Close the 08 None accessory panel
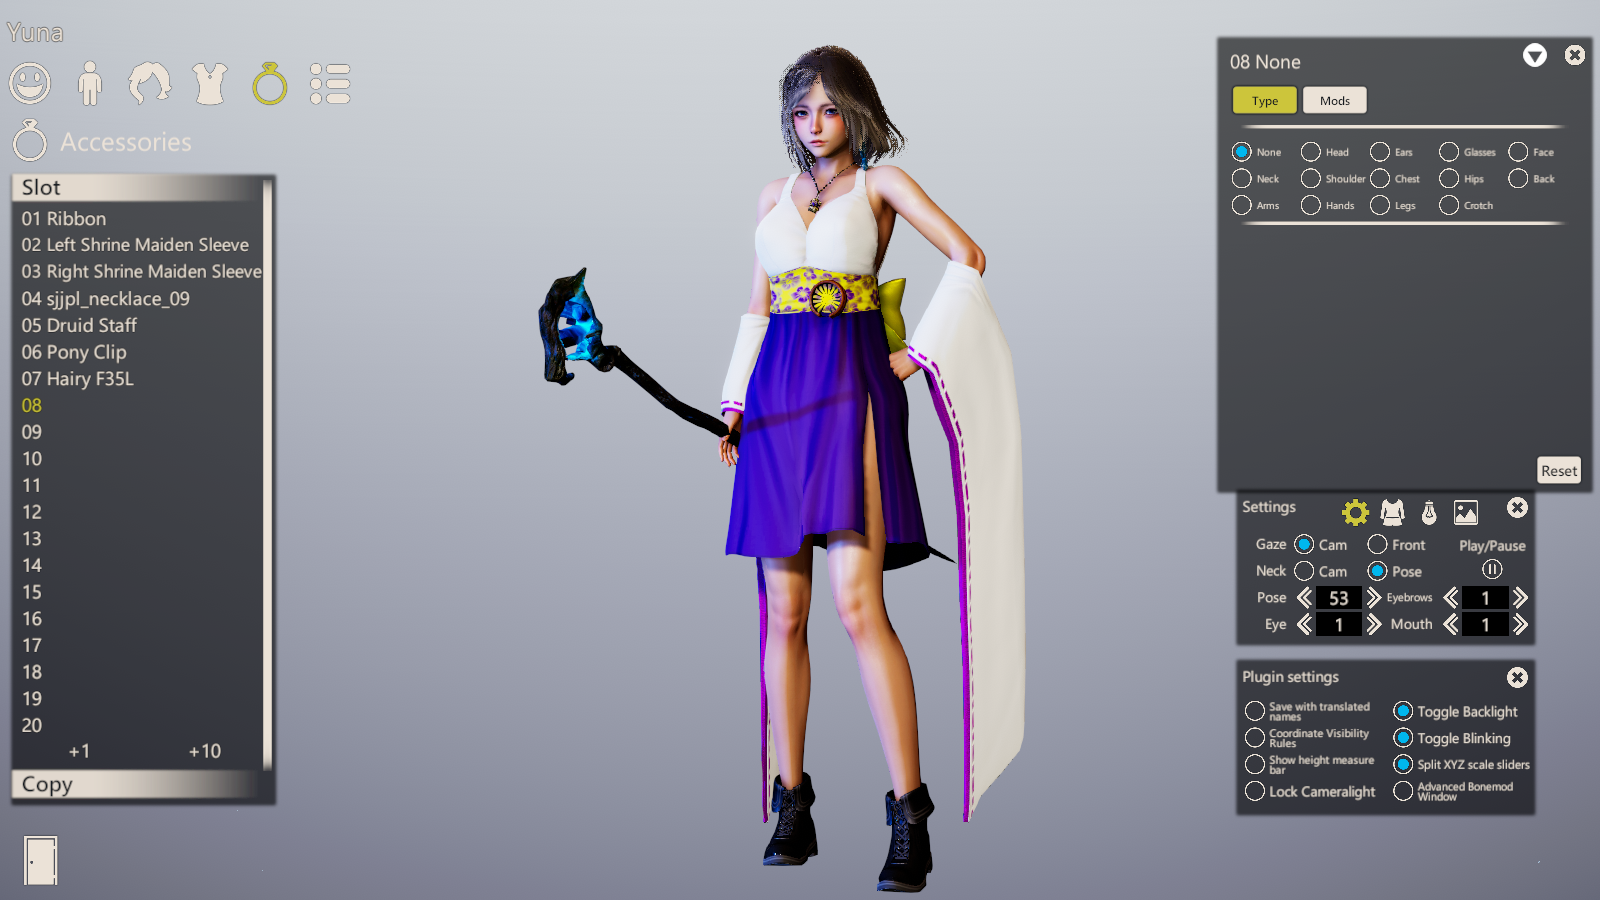 pyautogui.click(x=1575, y=55)
